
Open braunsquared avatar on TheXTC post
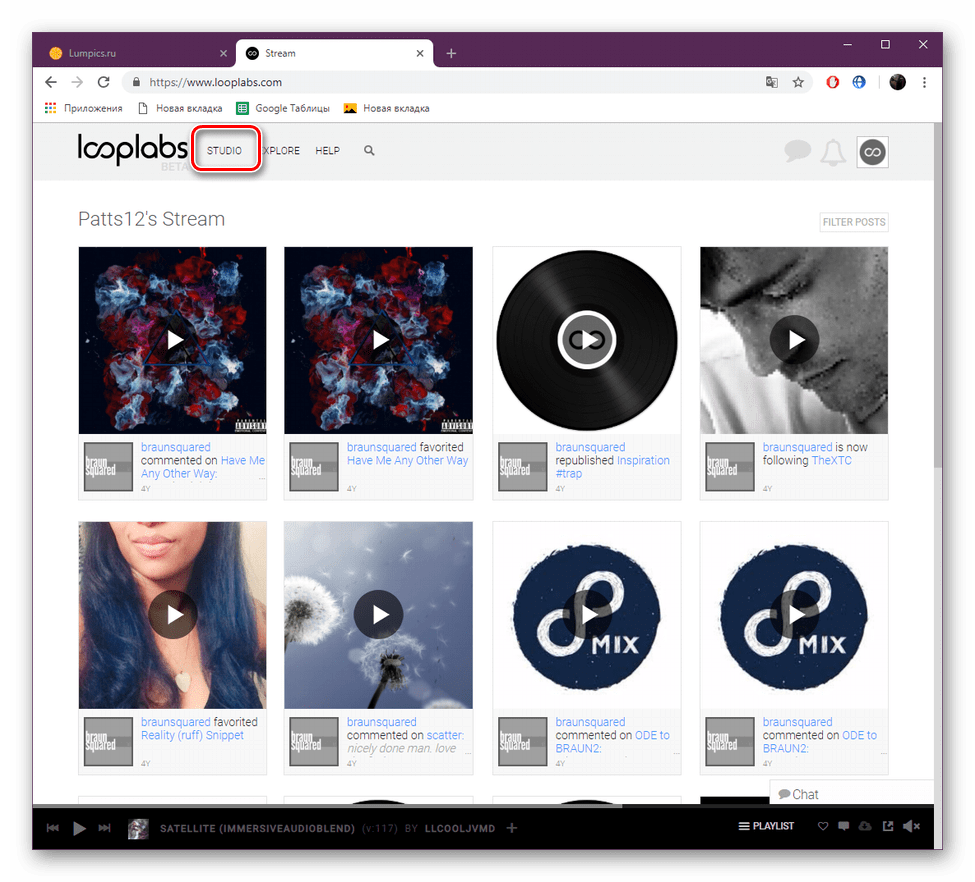coord(730,467)
